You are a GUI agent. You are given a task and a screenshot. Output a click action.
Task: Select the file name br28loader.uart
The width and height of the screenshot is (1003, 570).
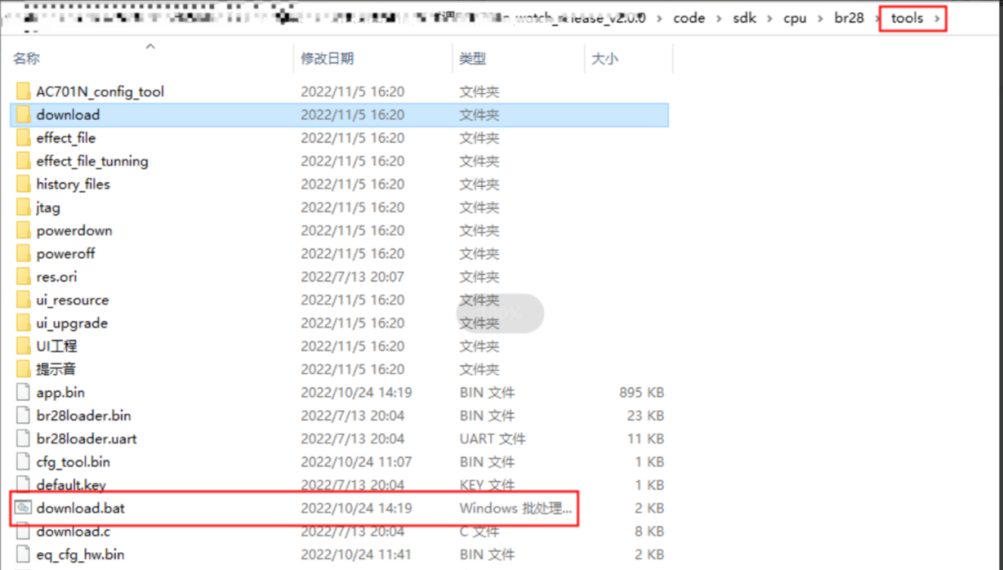(x=86, y=438)
